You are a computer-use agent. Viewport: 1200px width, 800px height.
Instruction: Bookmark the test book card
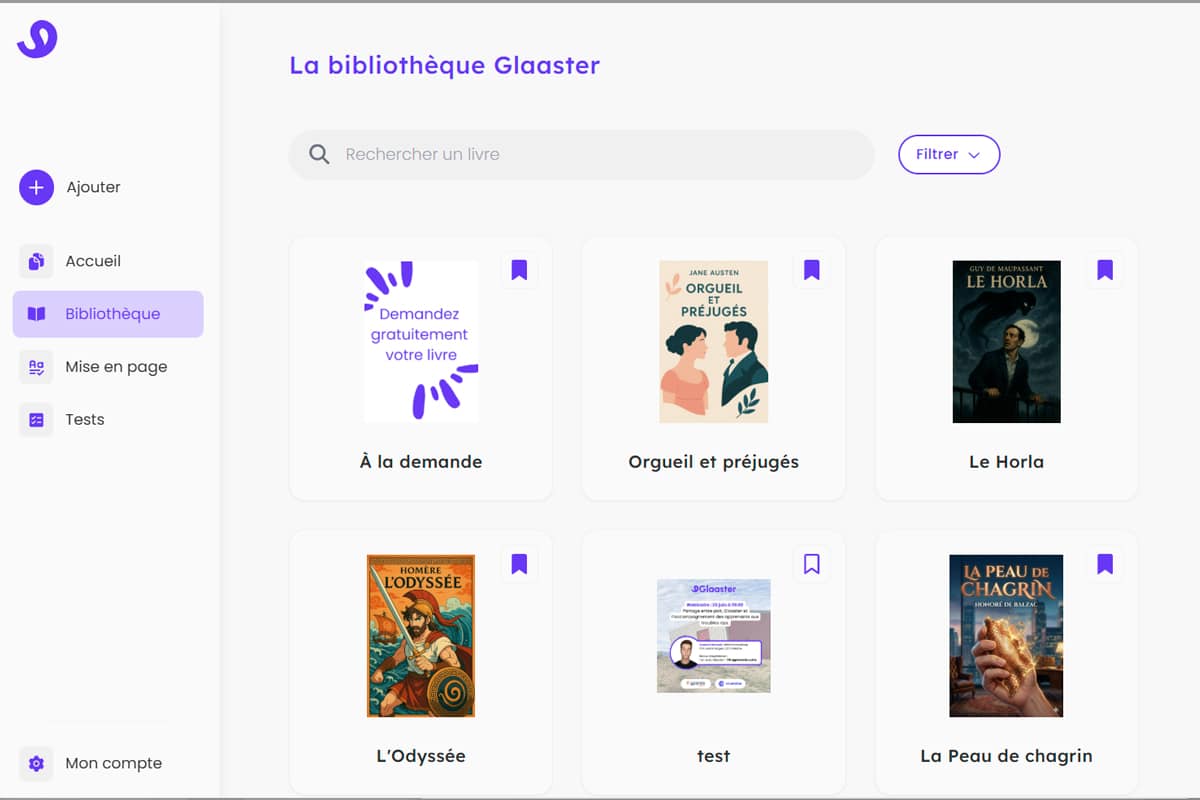[x=812, y=564]
